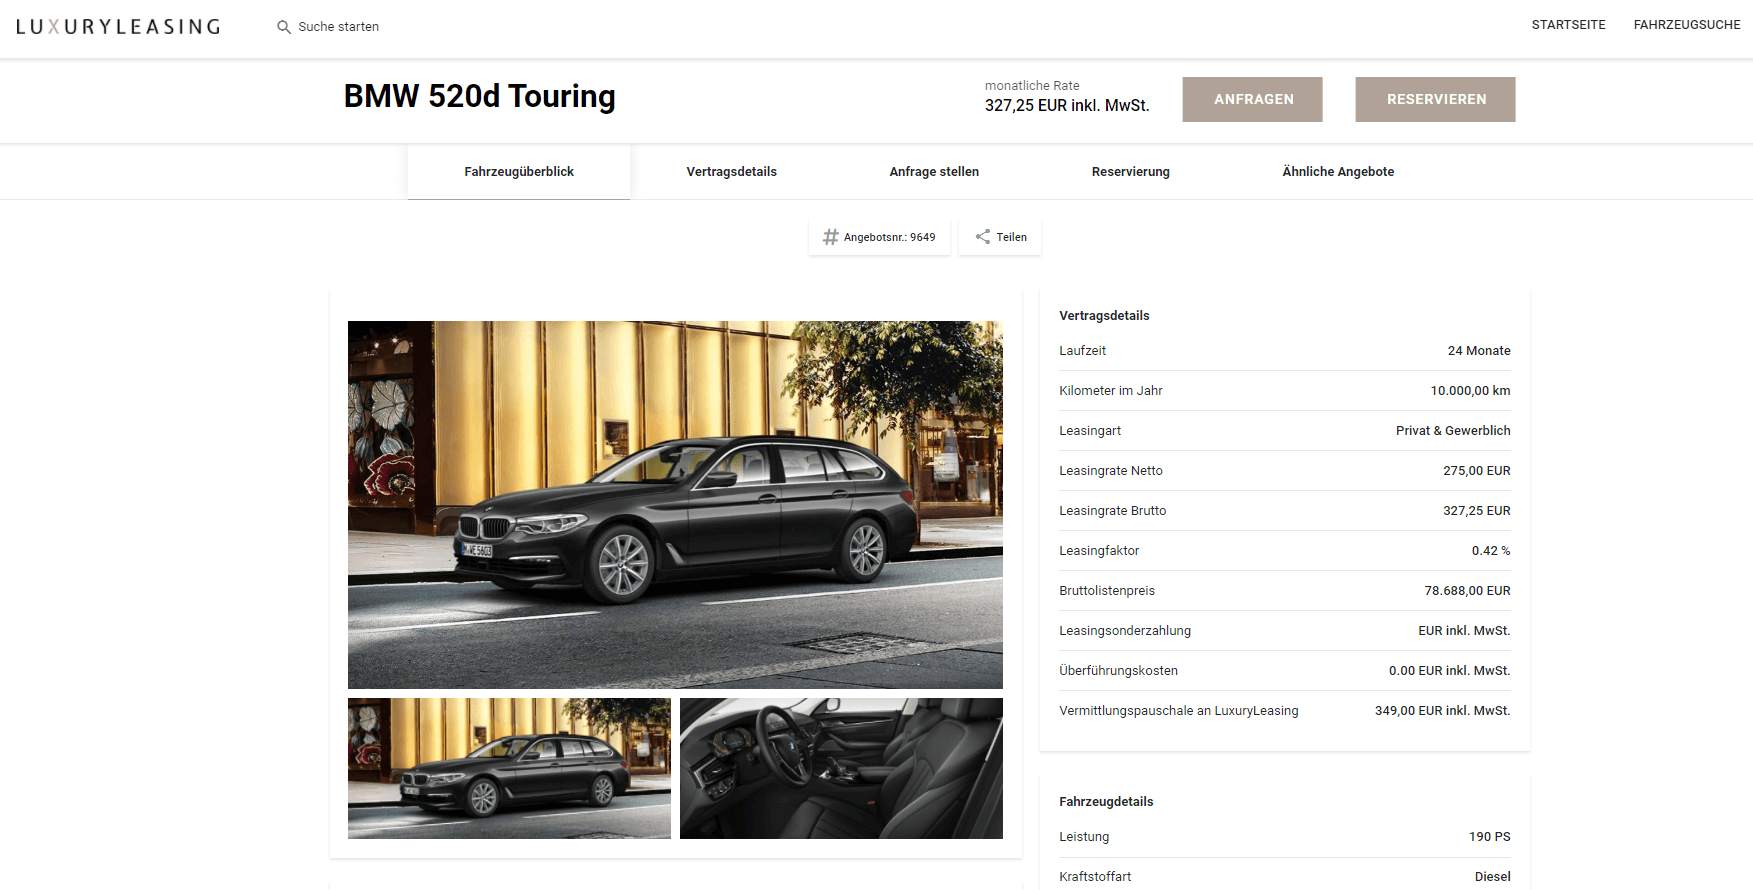Select the Fahrzeugüberblick tab
Screen dimensions: 1753x890
[x=519, y=172]
